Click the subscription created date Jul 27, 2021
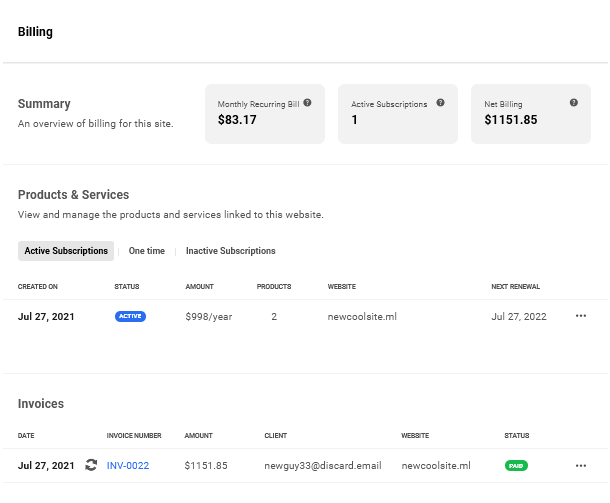 [46, 317]
